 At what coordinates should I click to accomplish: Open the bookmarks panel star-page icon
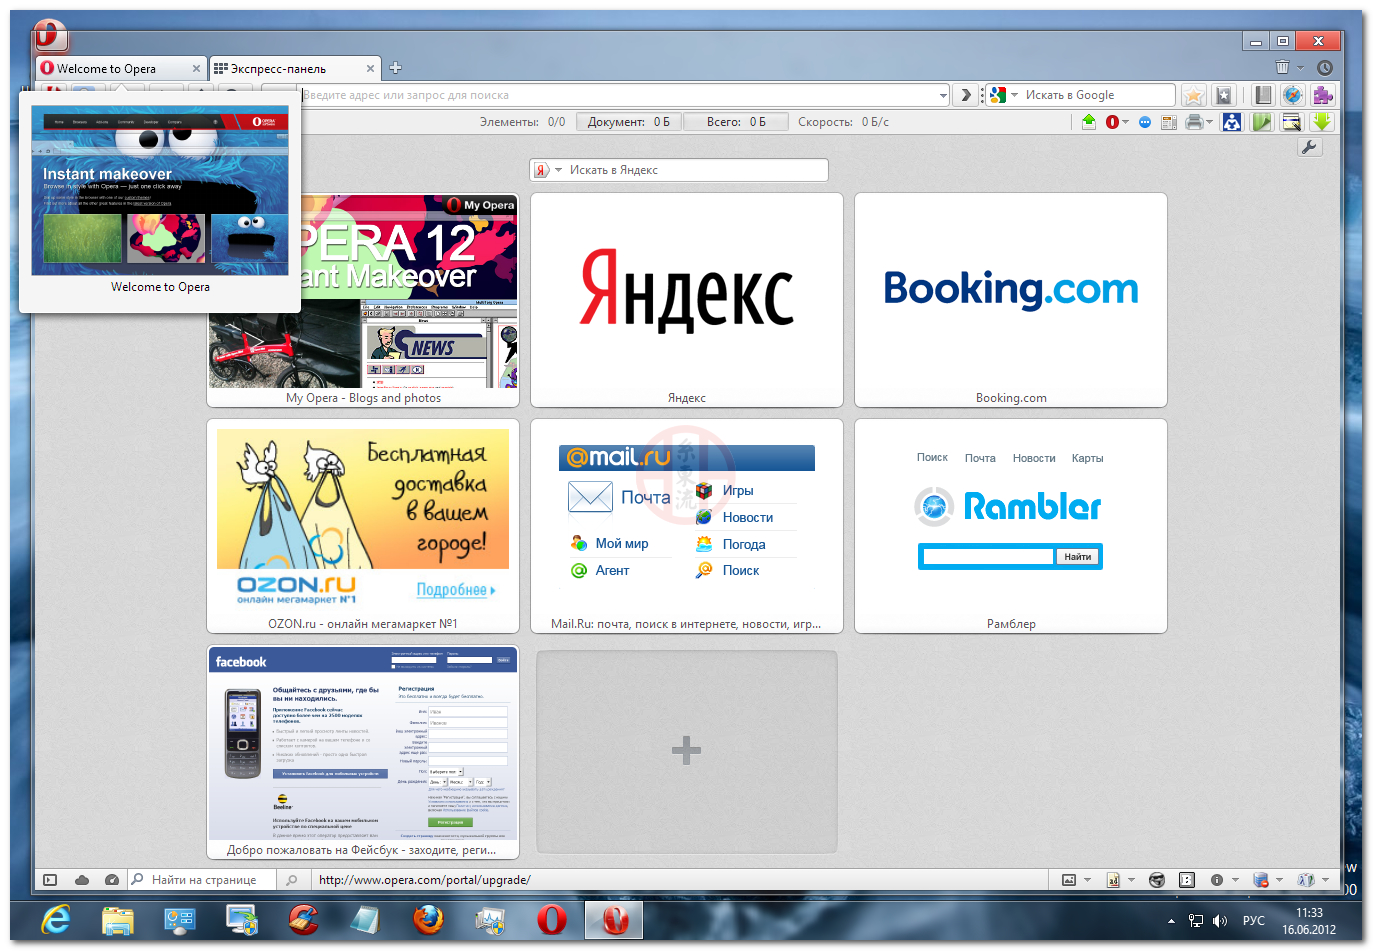pyautogui.click(x=1223, y=95)
